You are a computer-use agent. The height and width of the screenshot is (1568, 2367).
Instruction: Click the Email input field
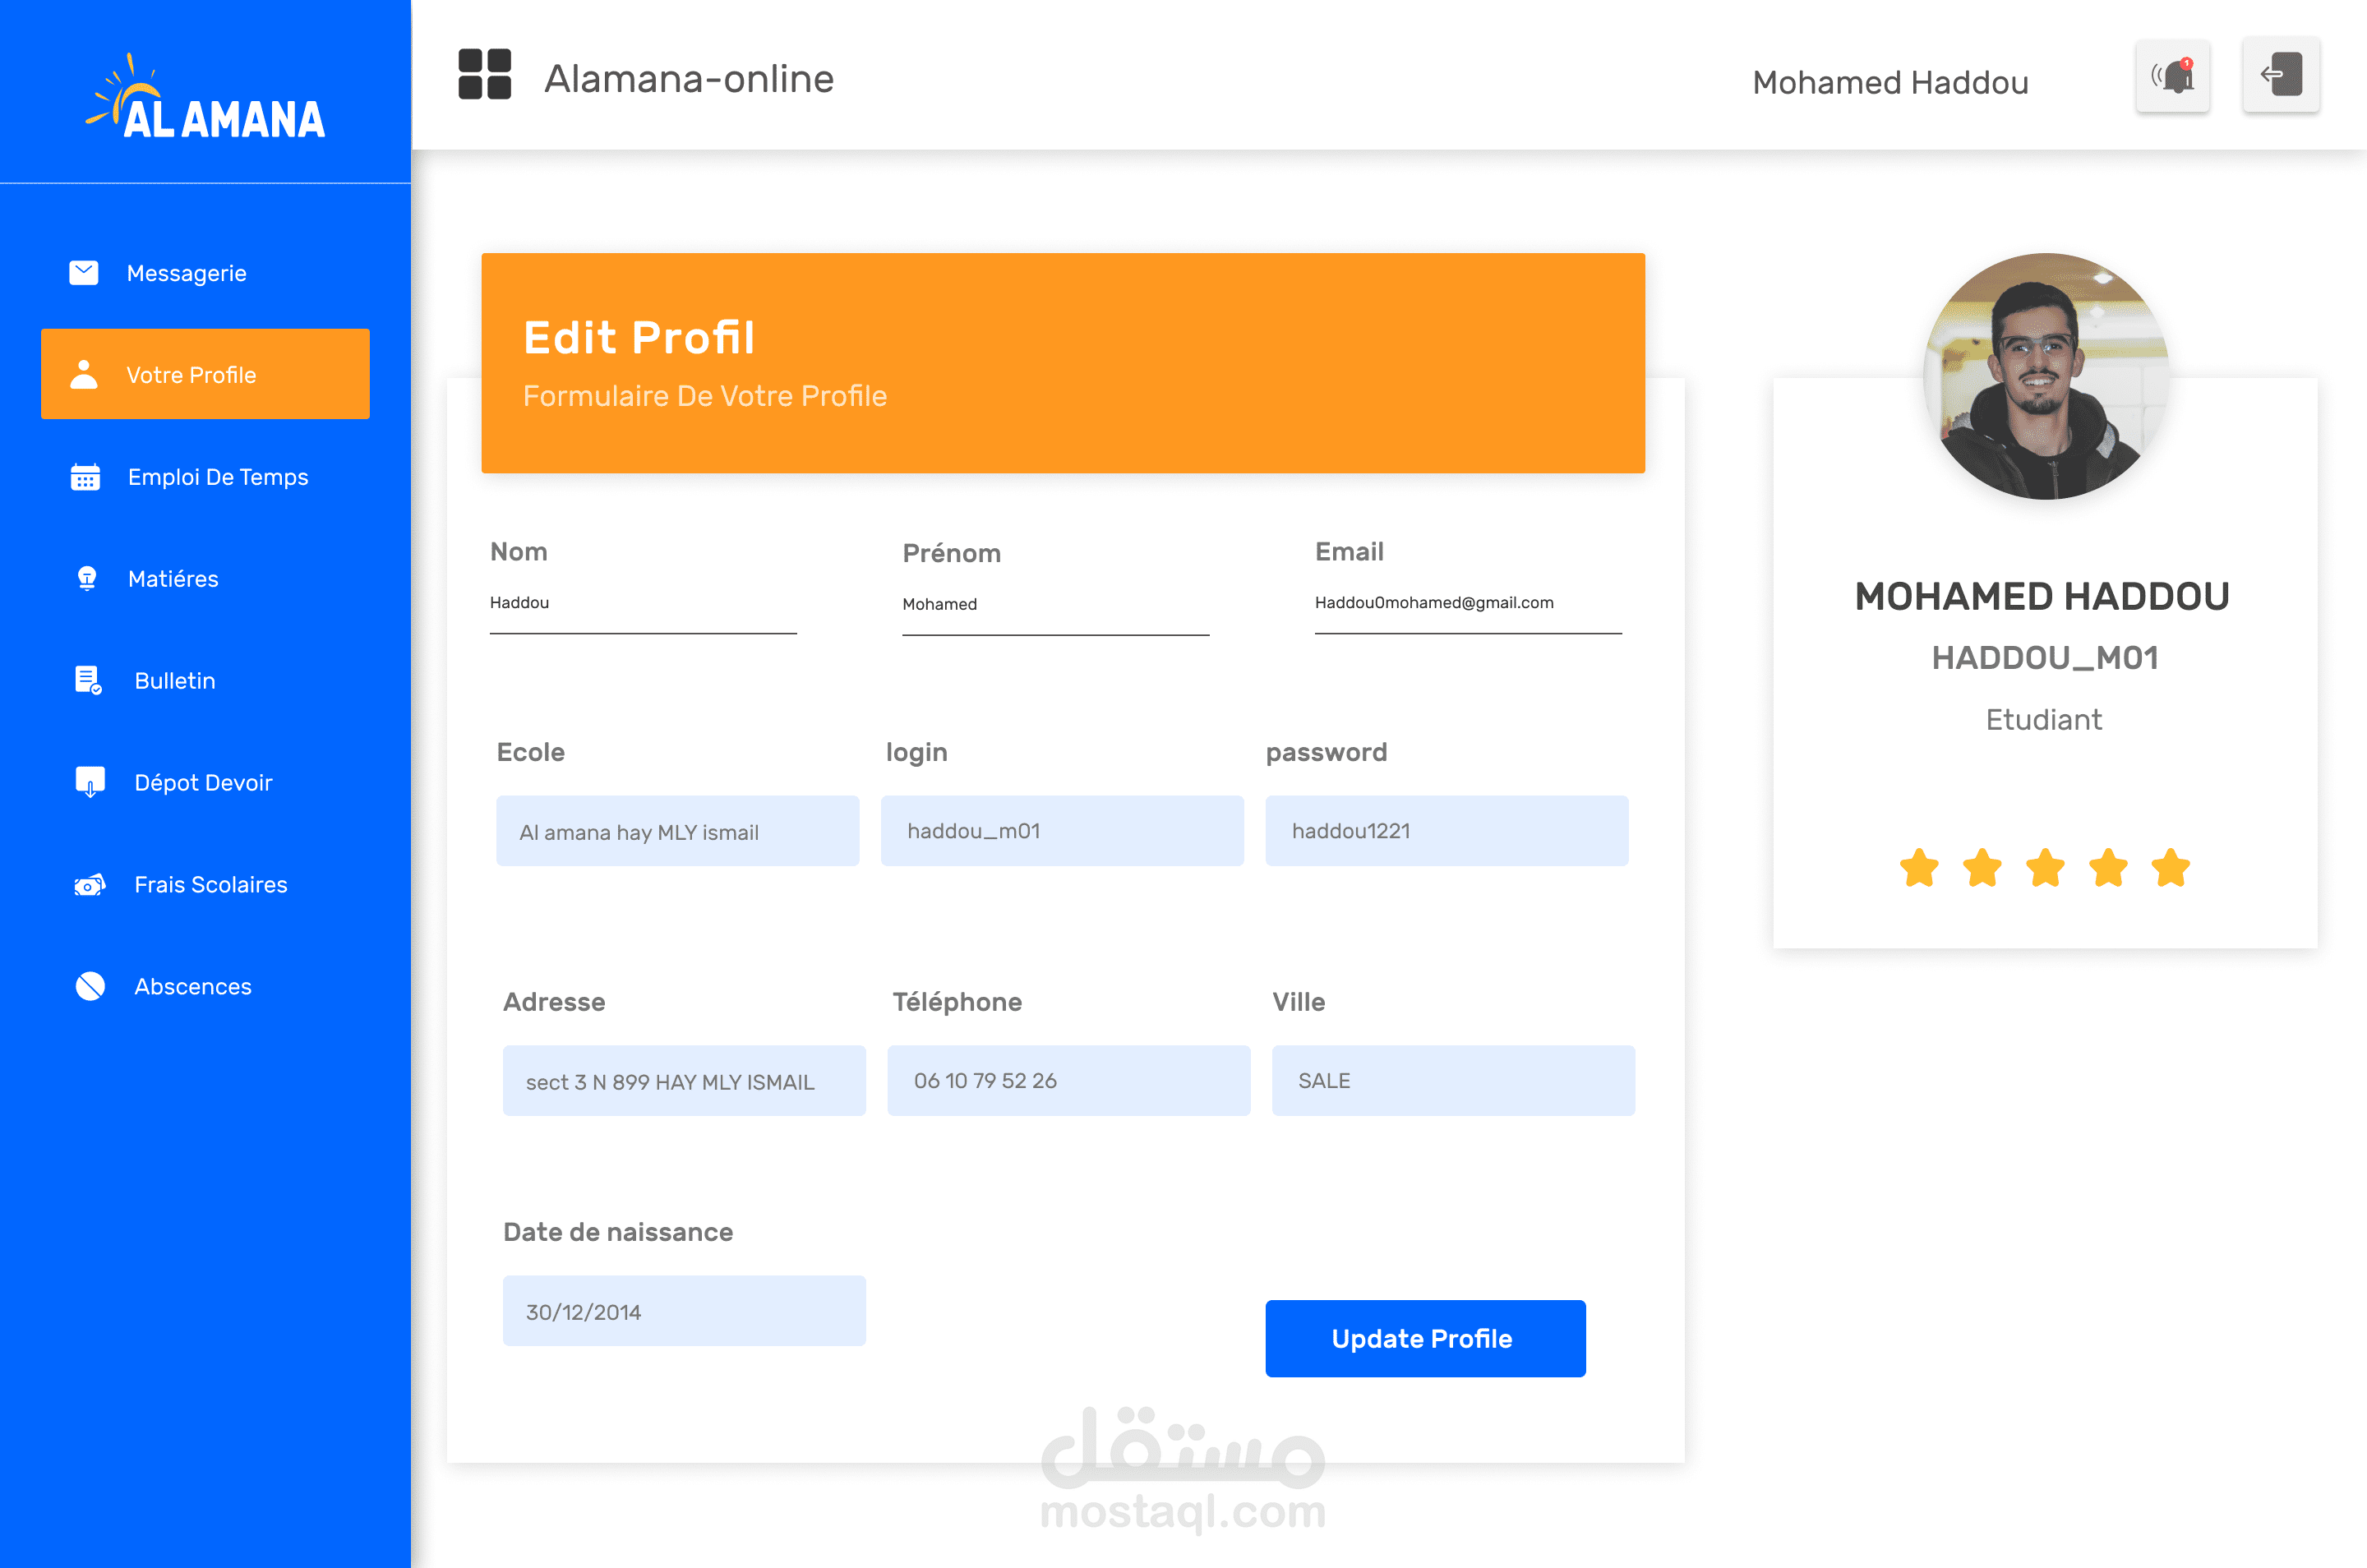click(x=1467, y=603)
